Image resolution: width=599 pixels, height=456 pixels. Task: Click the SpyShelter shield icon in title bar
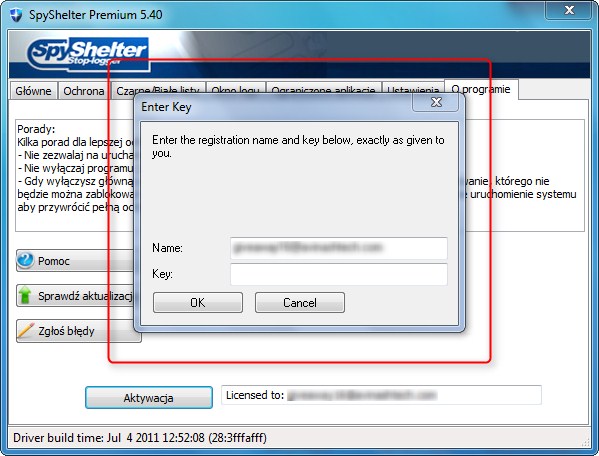point(16,15)
